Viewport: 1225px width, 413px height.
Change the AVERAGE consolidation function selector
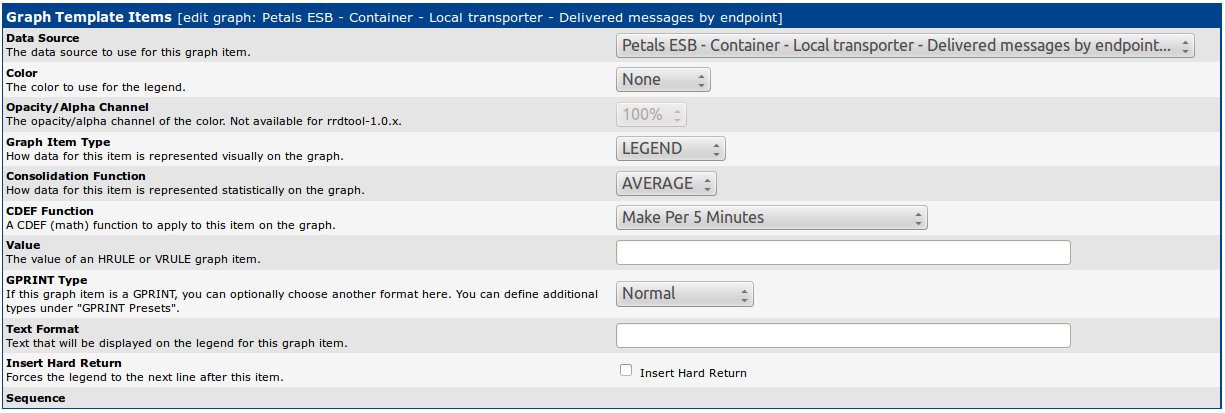pos(666,183)
